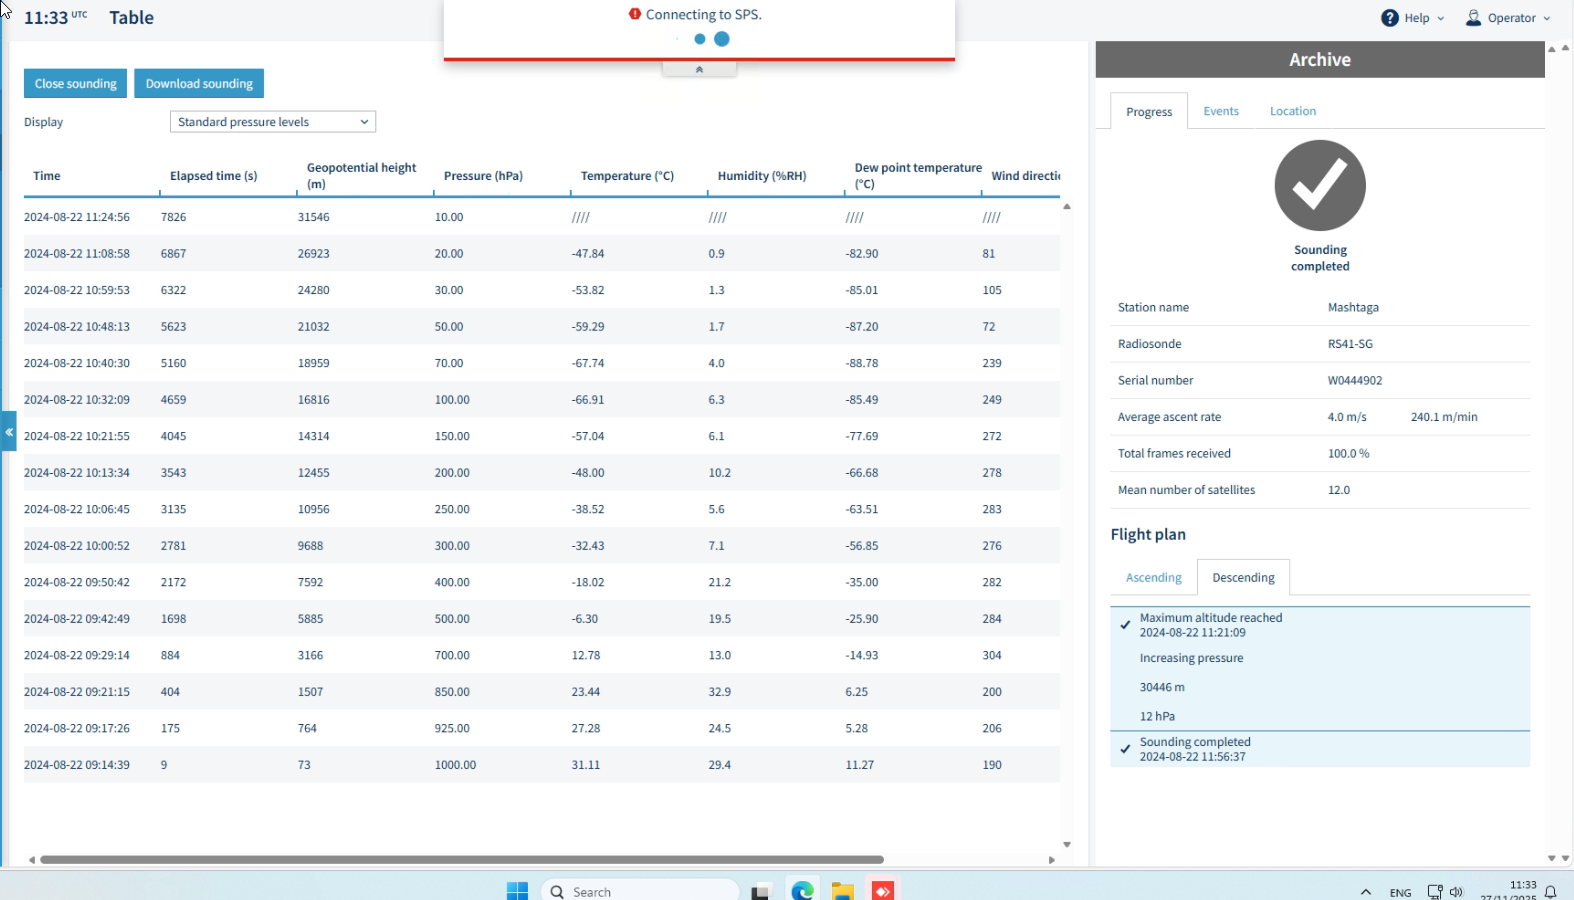This screenshot has width=1574, height=900.
Task: Click the ENG language indicator in the tray
Action: (1400, 893)
